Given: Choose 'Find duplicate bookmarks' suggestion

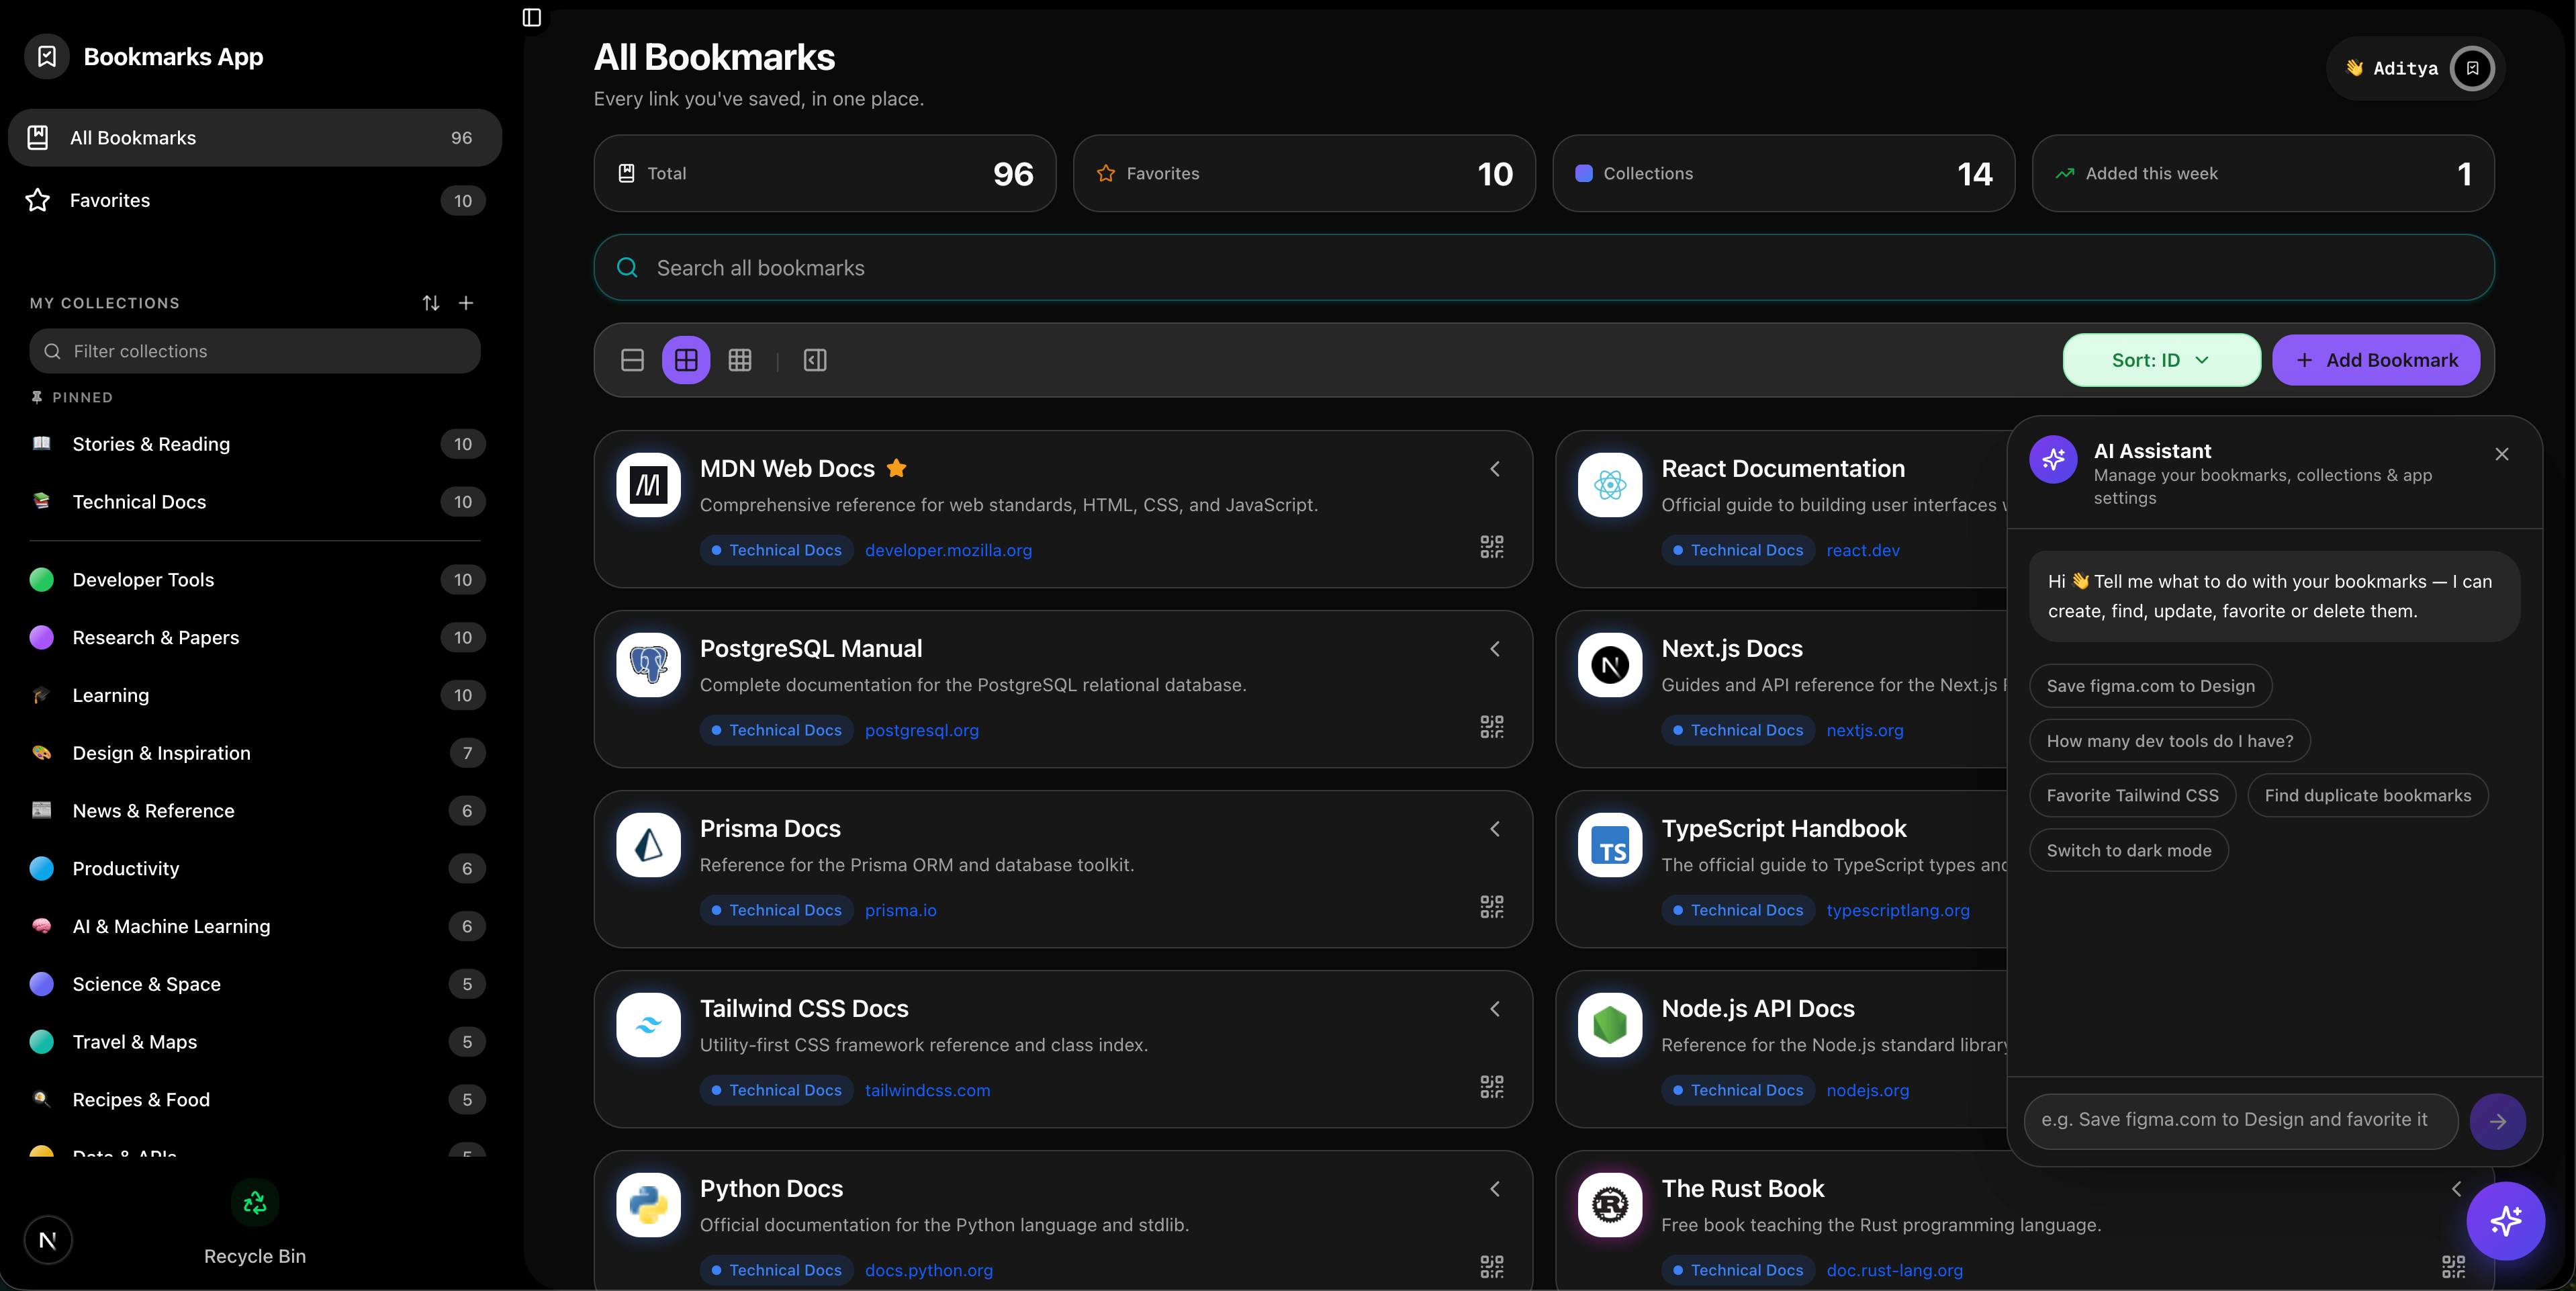Looking at the screenshot, I should (2367, 795).
